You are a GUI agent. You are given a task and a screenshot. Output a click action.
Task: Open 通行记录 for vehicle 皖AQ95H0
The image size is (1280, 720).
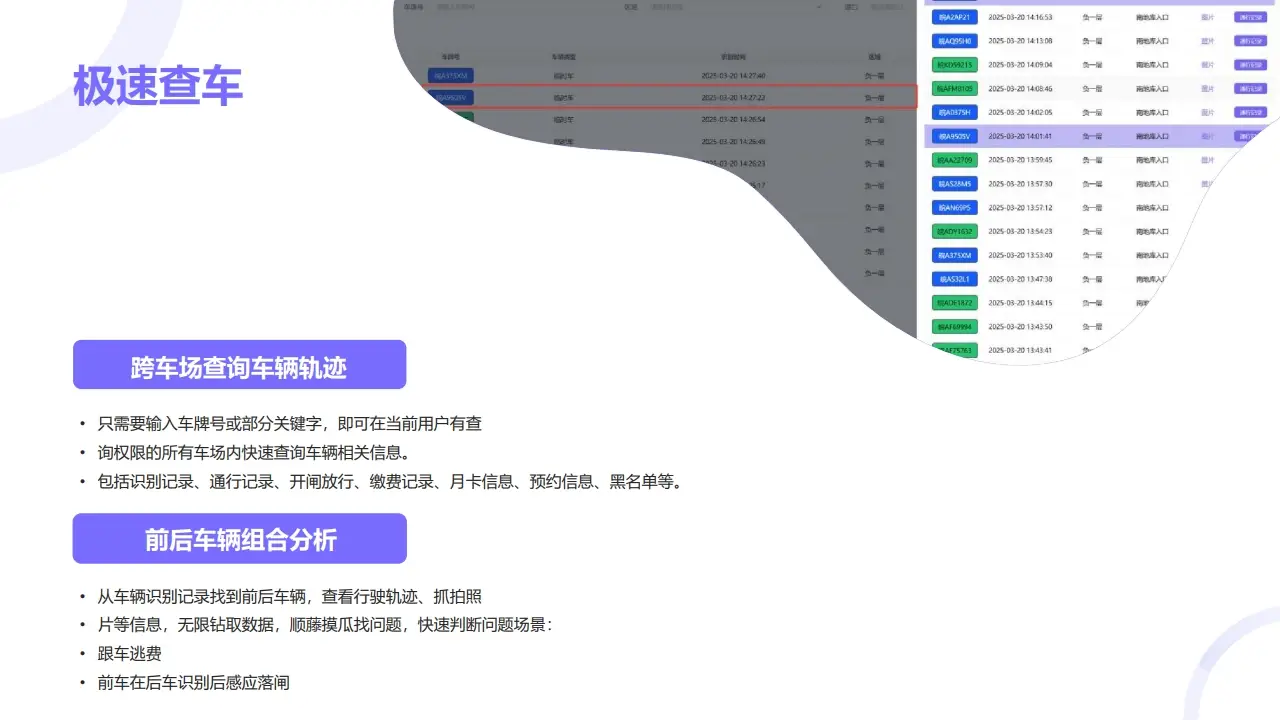(1251, 41)
